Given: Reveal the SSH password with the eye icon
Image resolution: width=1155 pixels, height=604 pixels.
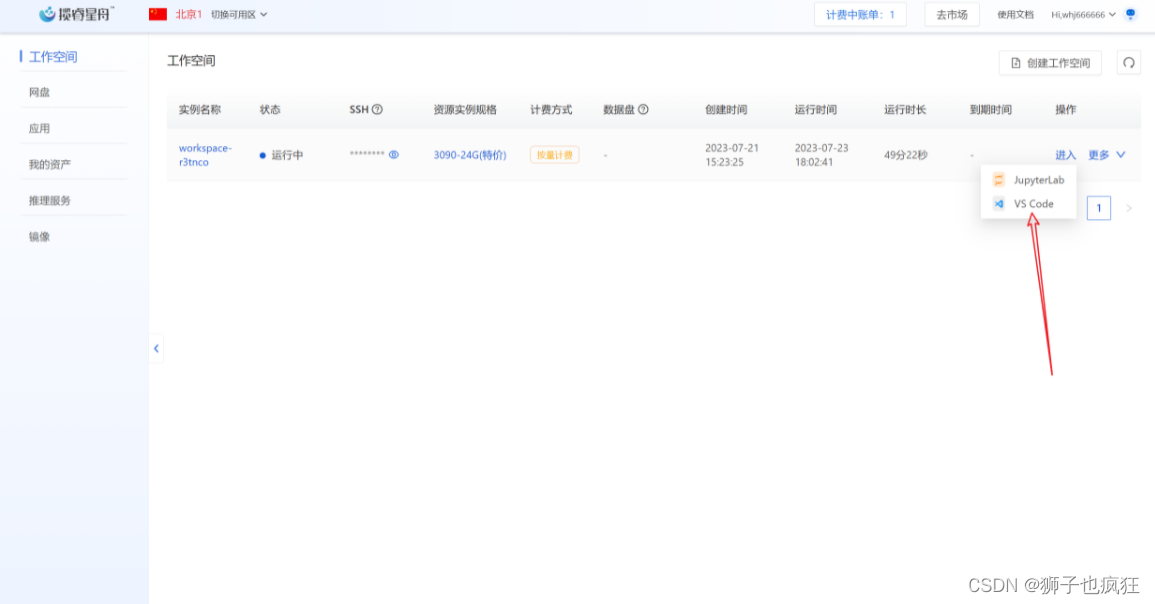Looking at the screenshot, I should click(x=392, y=155).
